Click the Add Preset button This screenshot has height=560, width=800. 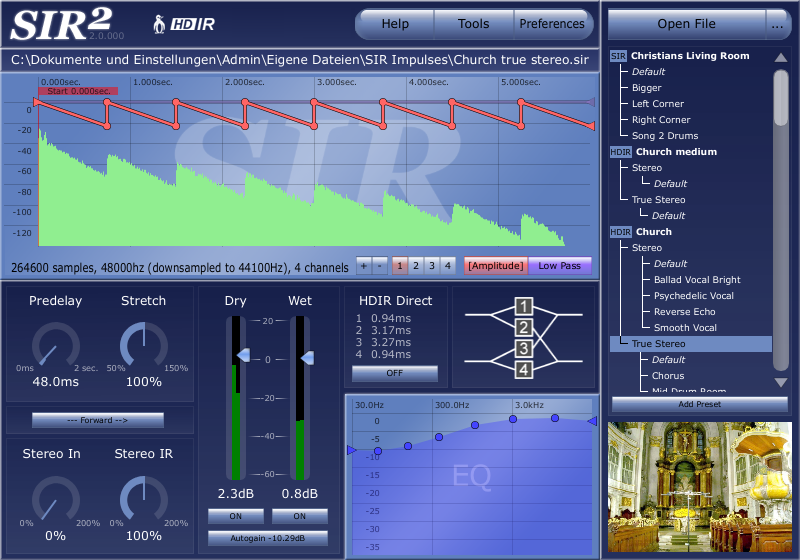[x=699, y=404]
